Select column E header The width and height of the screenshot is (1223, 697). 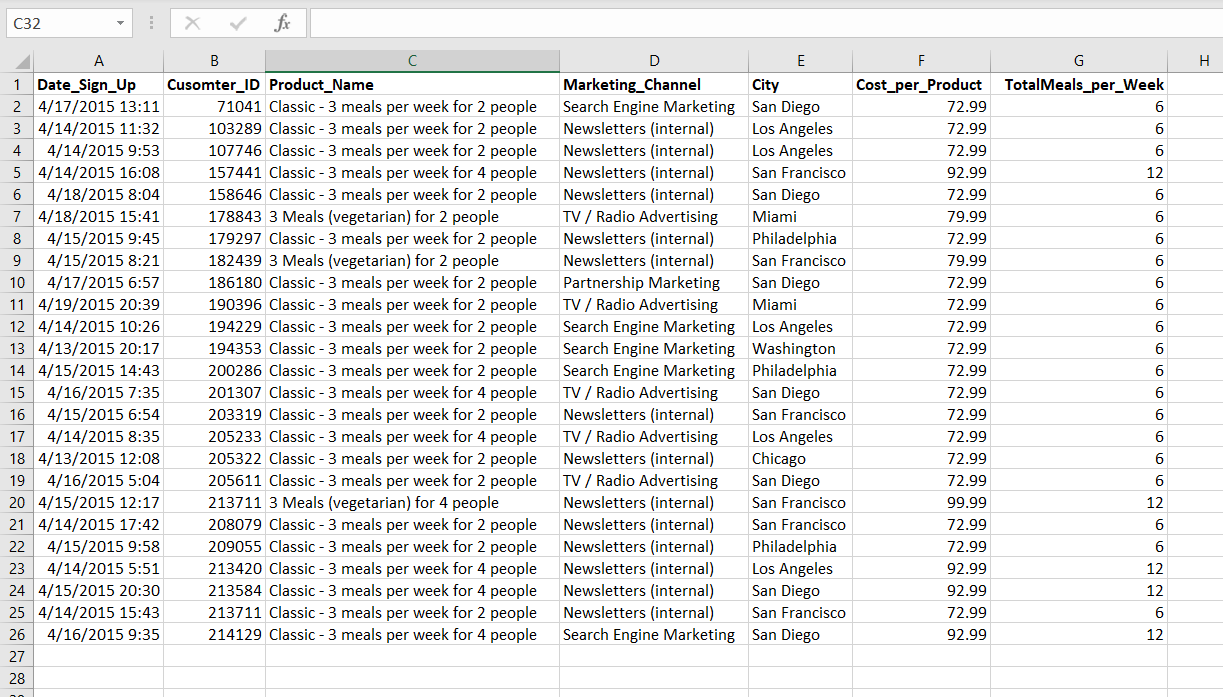(800, 62)
